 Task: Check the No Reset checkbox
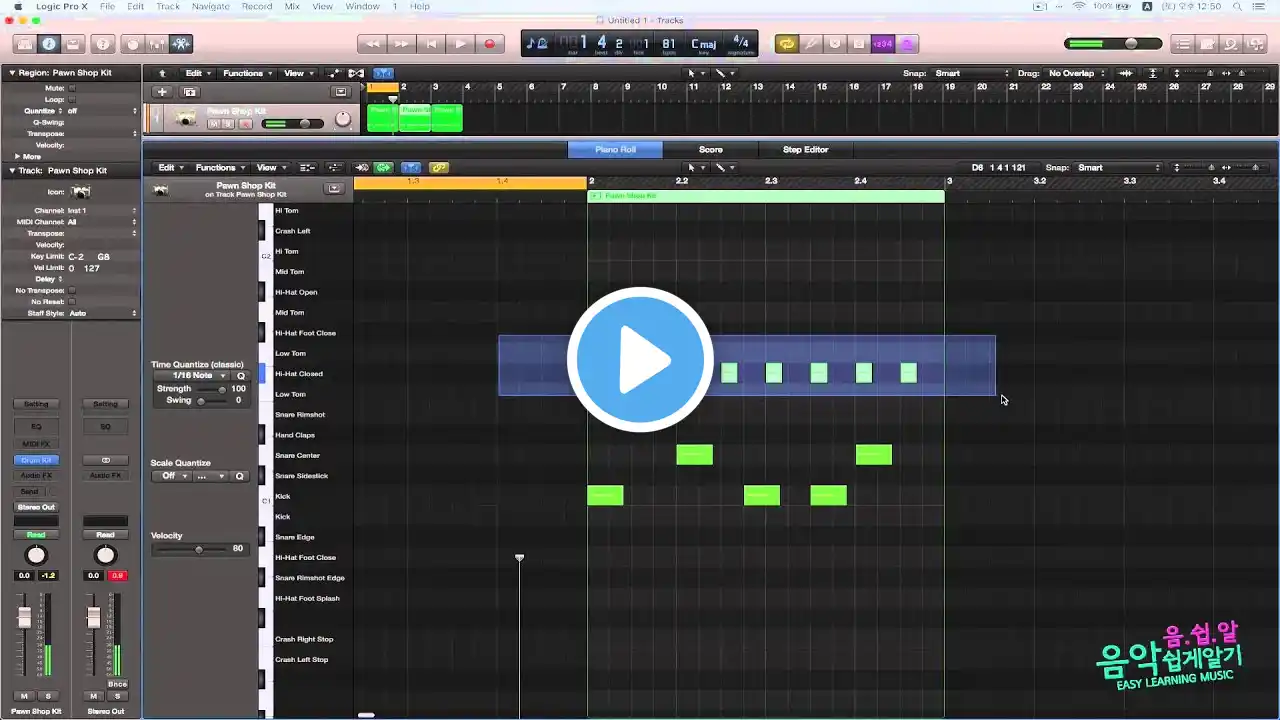72,302
